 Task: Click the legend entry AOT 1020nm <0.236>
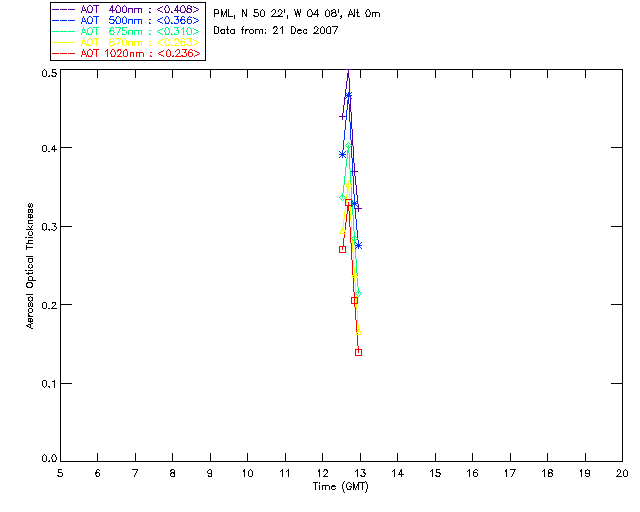click(127, 53)
